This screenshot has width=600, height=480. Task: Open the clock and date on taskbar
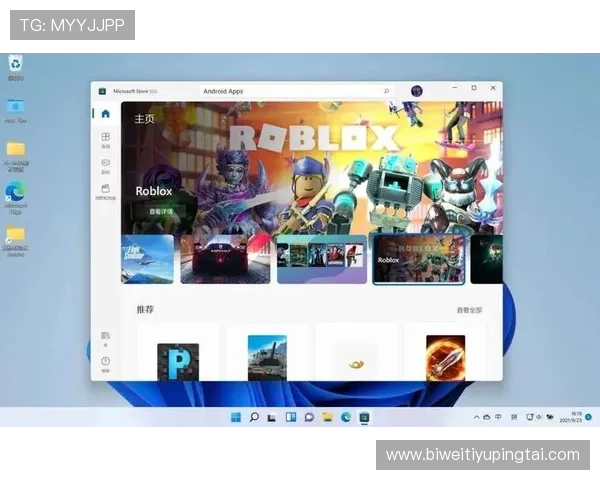[571, 417]
